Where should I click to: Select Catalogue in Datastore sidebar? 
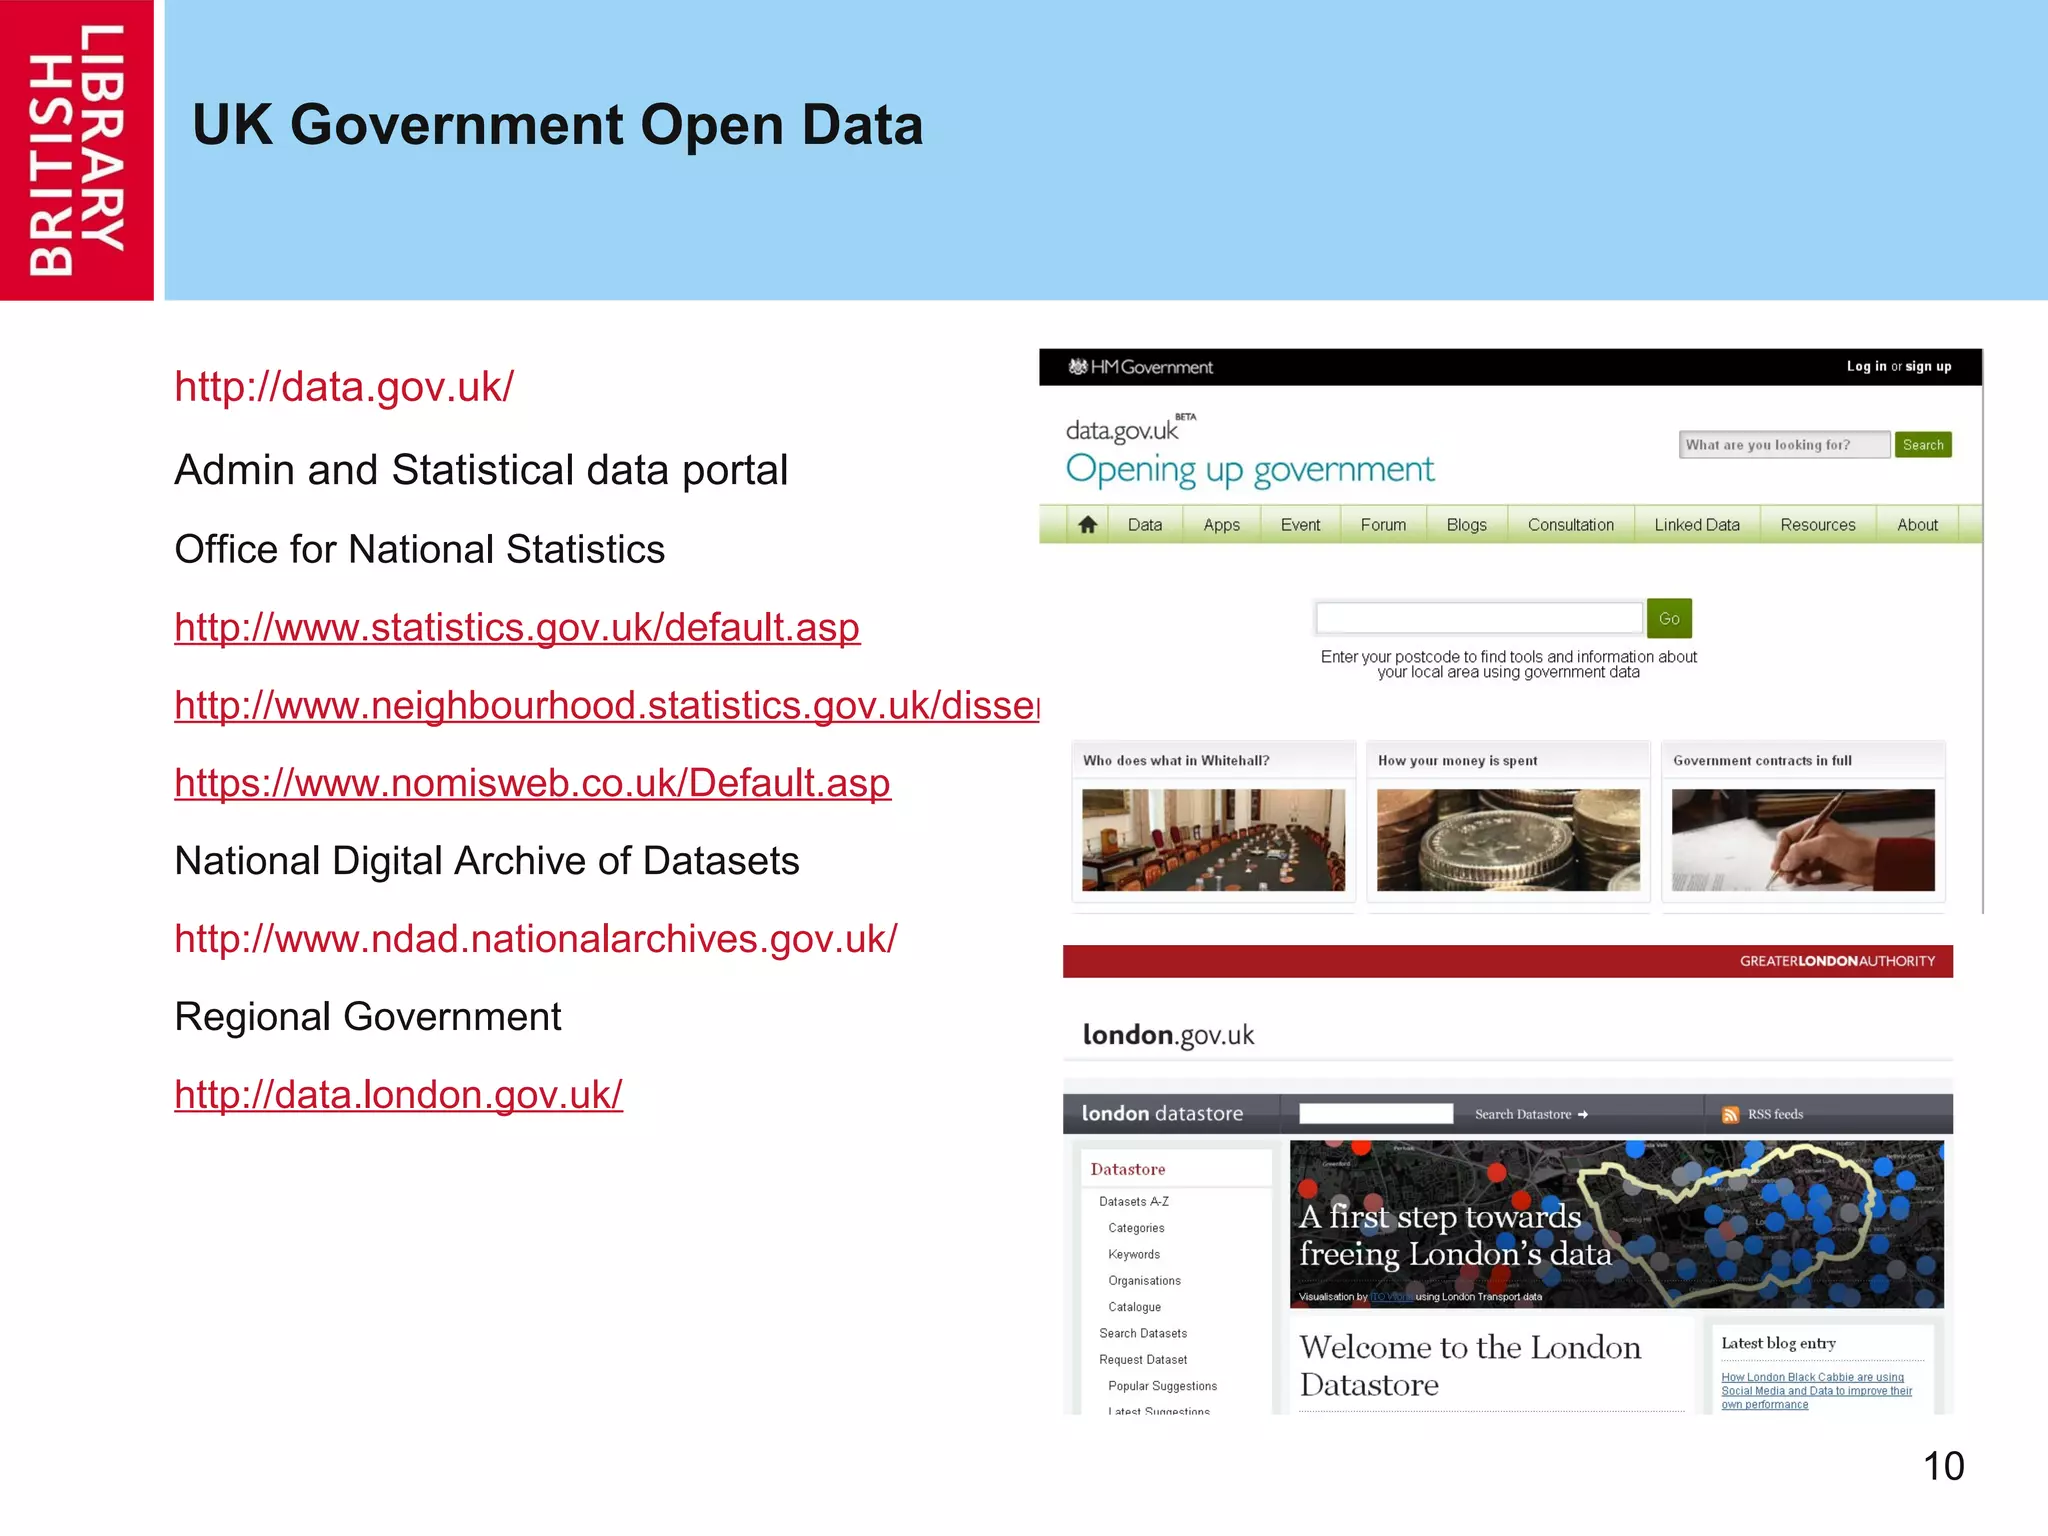click(1134, 1307)
